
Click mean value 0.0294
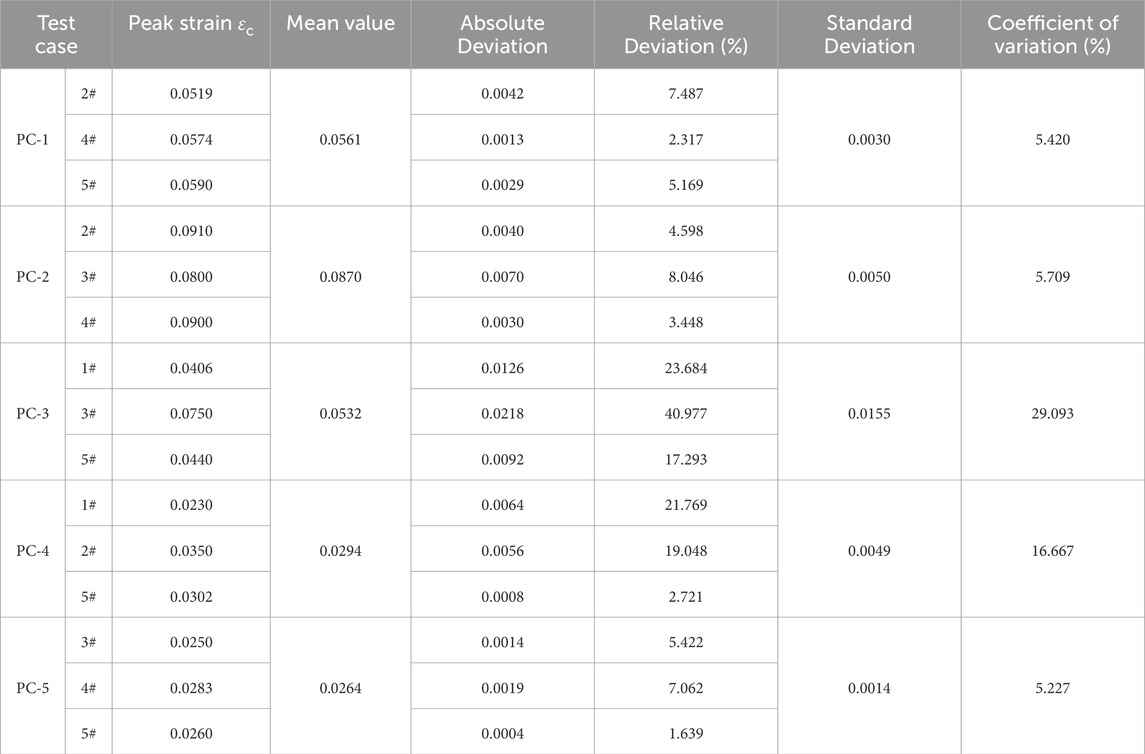(x=340, y=550)
